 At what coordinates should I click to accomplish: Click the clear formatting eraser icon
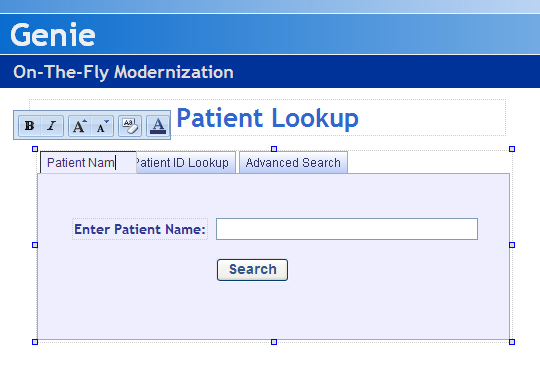pyautogui.click(x=130, y=126)
